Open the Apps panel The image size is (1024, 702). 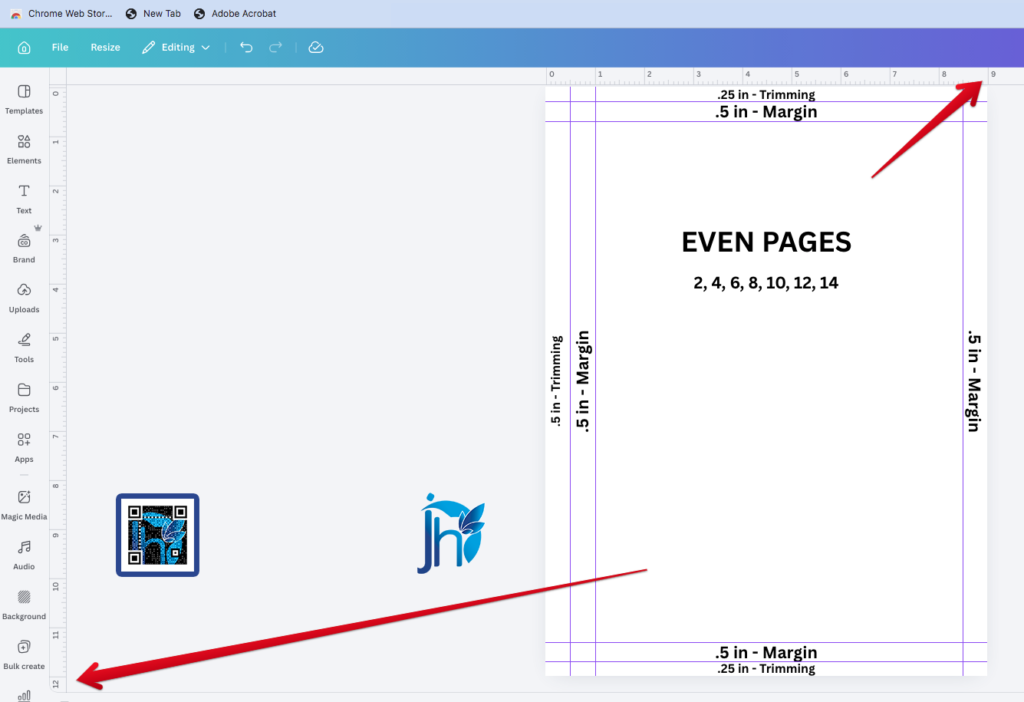tap(24, 446)
